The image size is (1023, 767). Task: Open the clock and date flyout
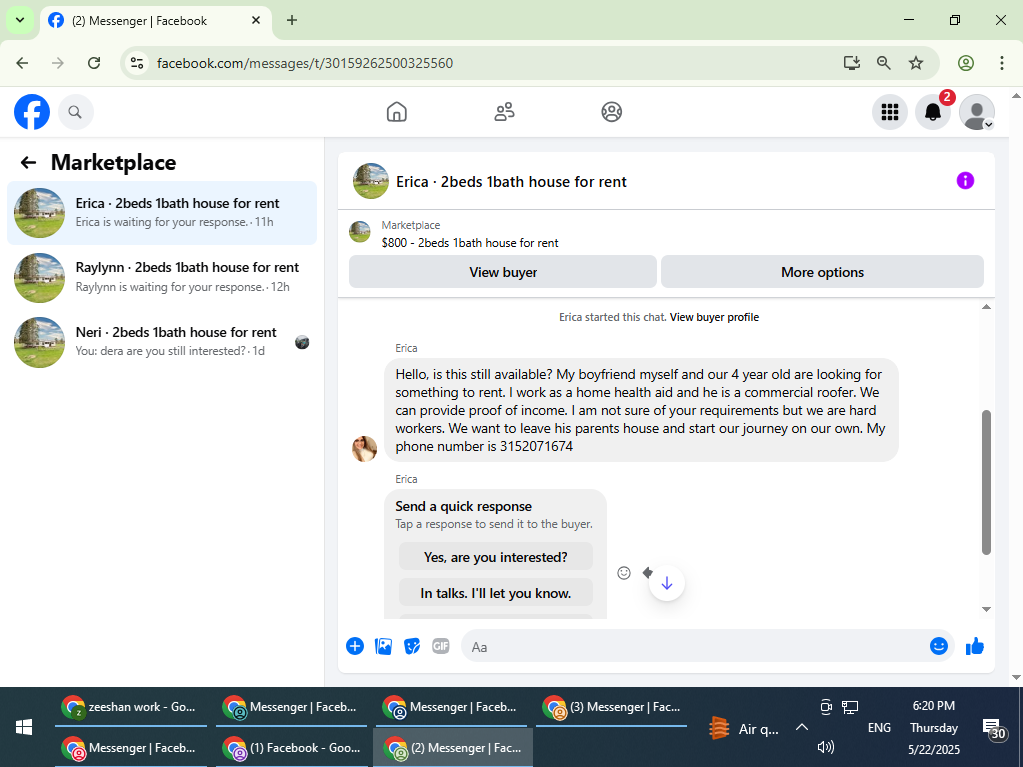coord(934,727)
